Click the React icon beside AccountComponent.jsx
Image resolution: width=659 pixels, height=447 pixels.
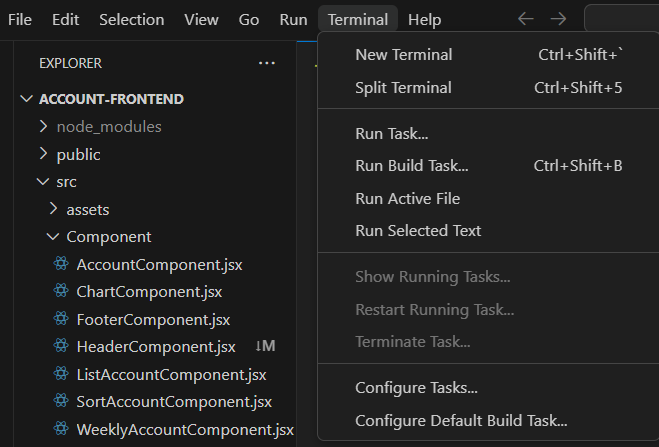click(61, 265)
